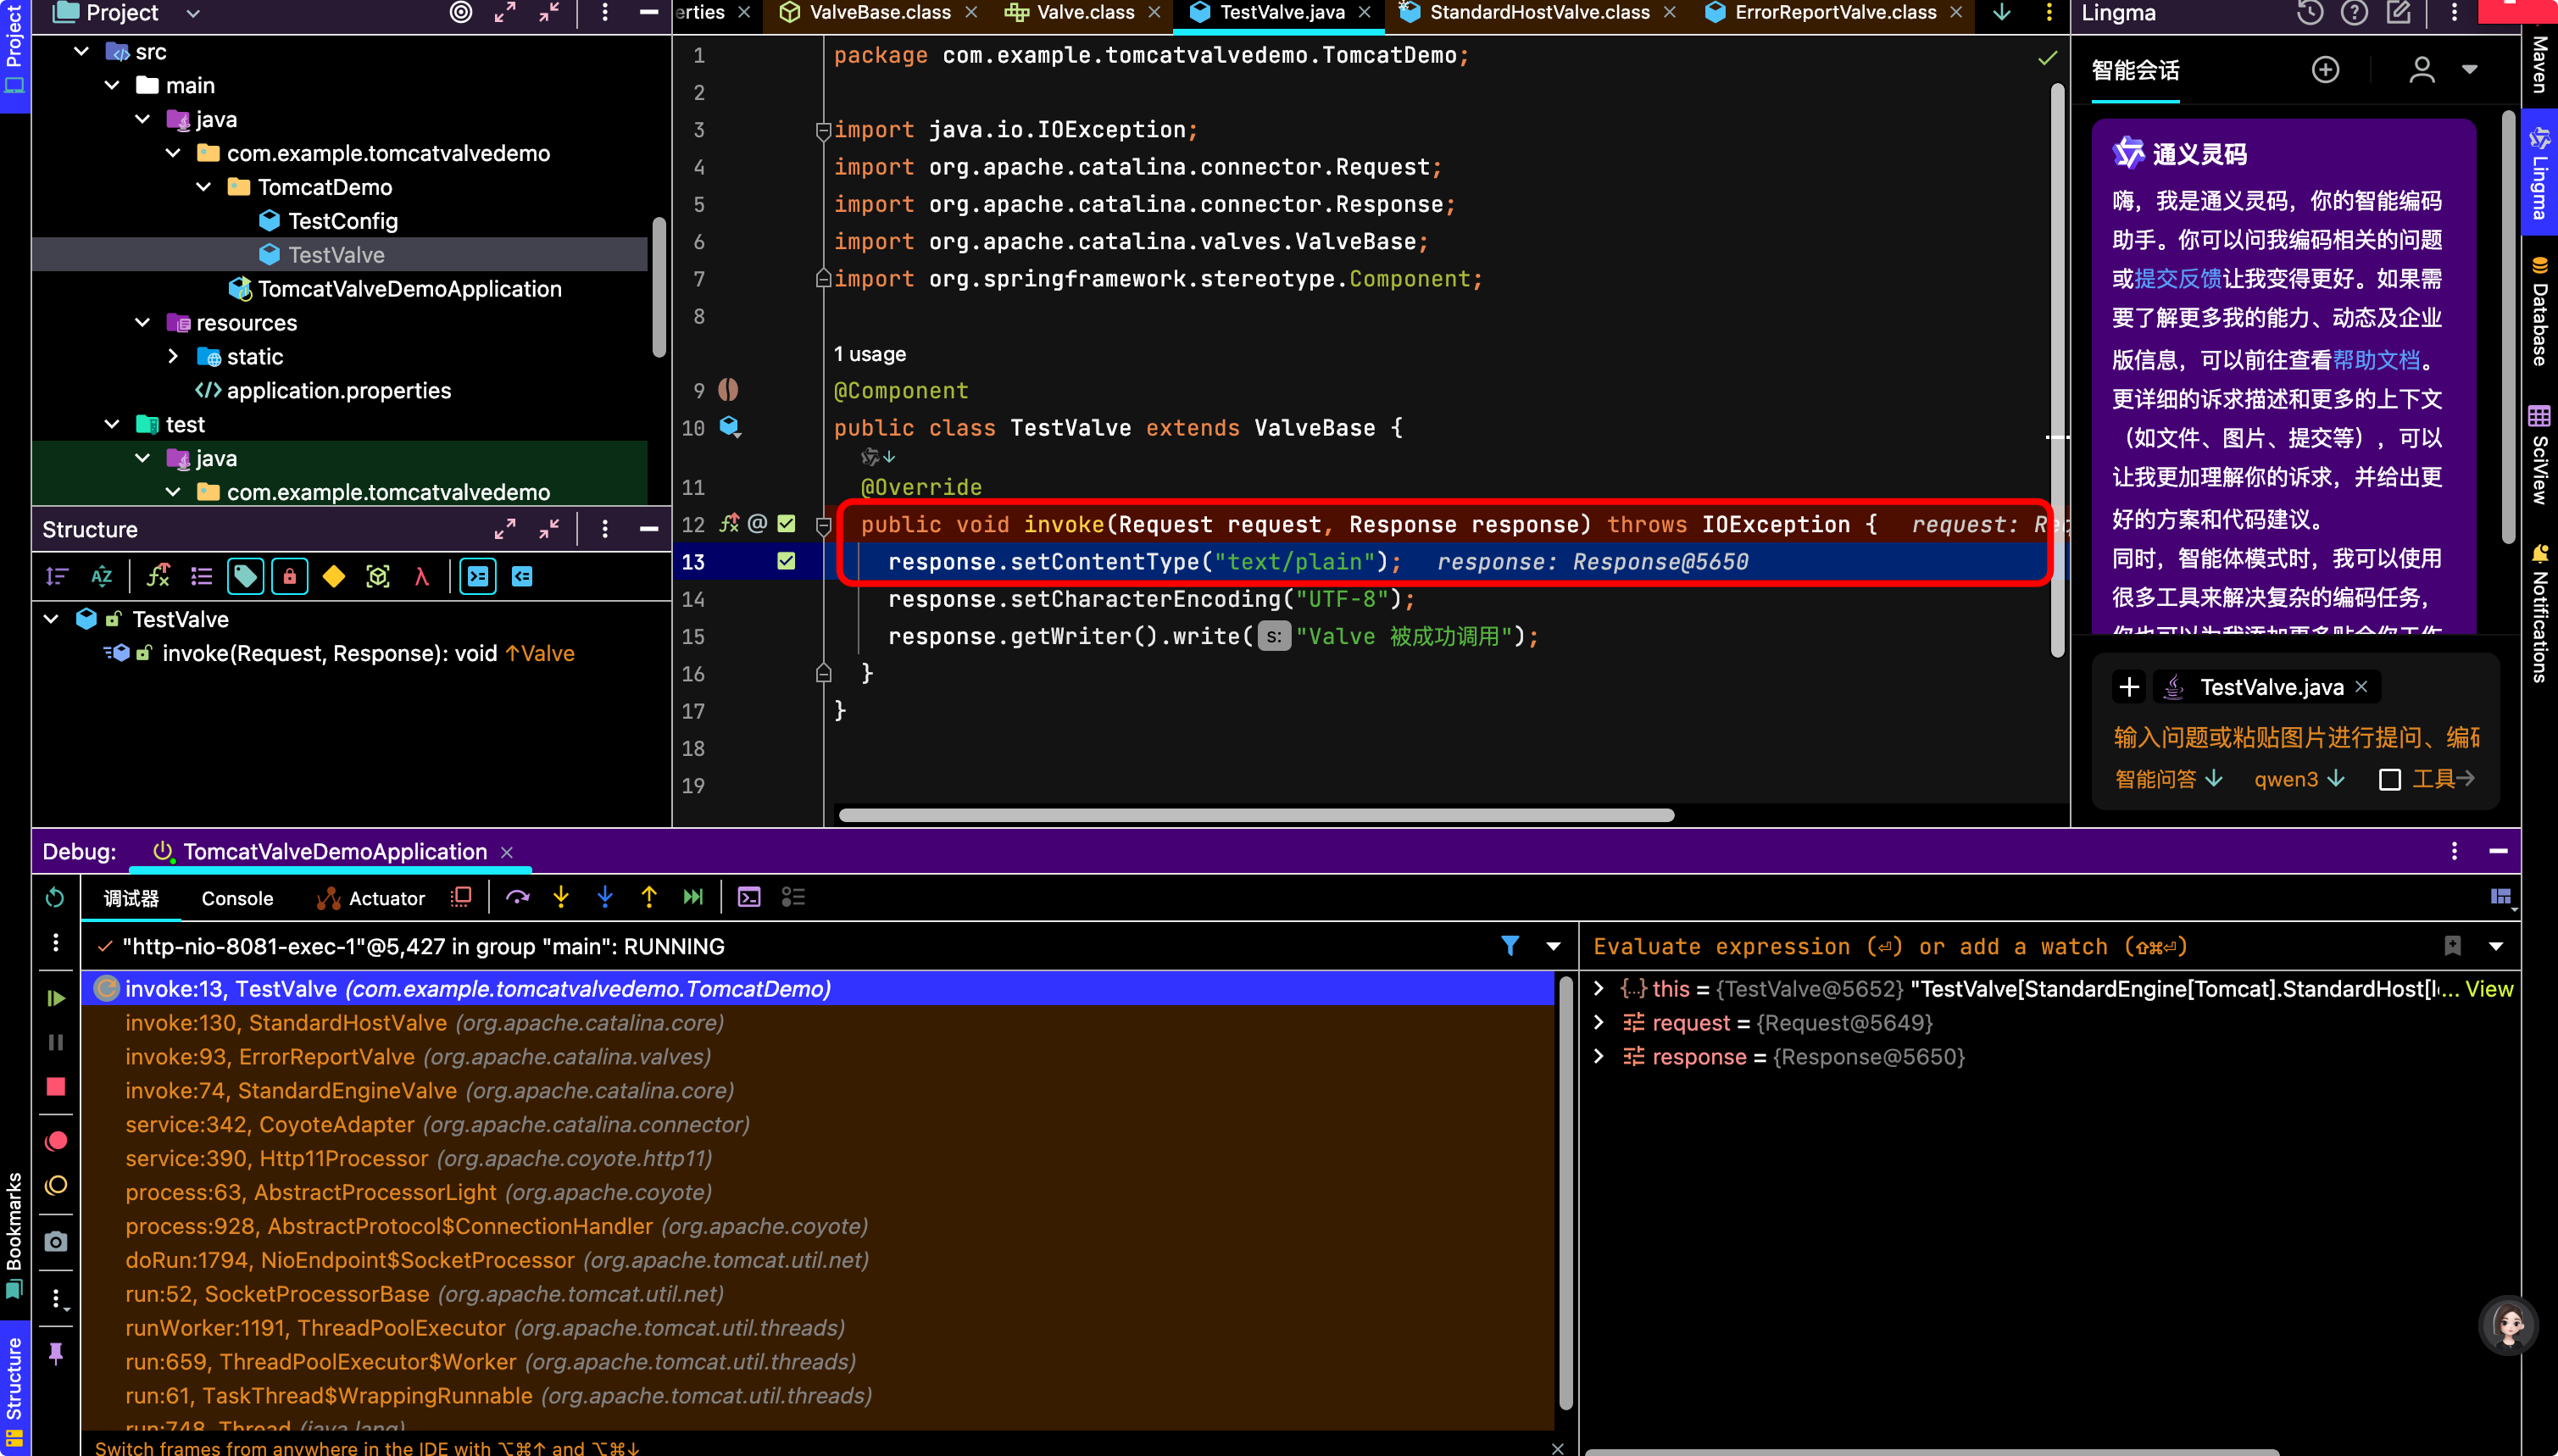Toggle breakpoint checkmark on line 13
2558x1456 pixels.
coord(786,561)
